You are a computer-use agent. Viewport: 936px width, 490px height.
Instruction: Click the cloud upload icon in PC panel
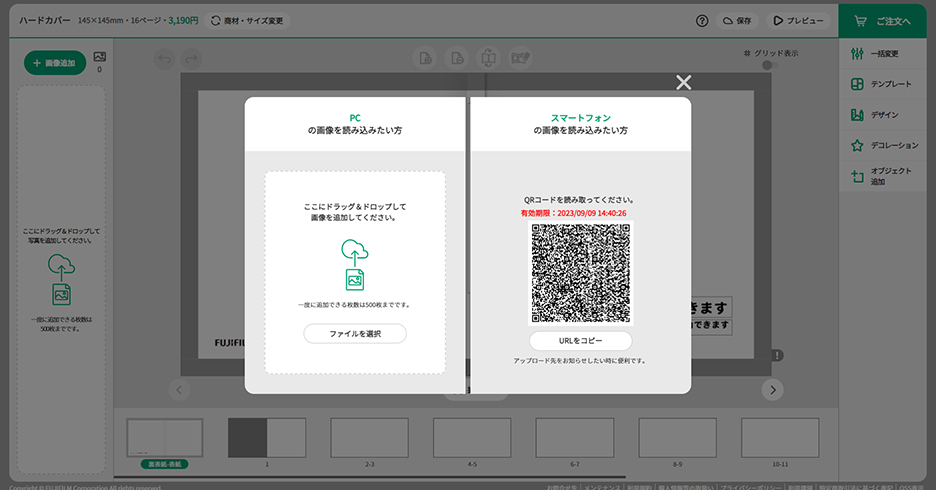tap(355, 252)
